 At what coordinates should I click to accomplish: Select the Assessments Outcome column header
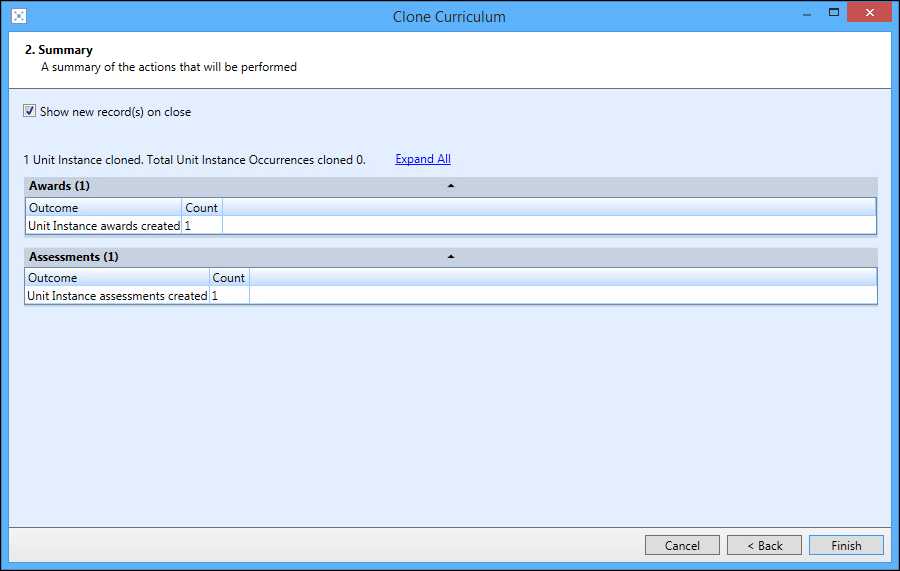tap(117, 277)
